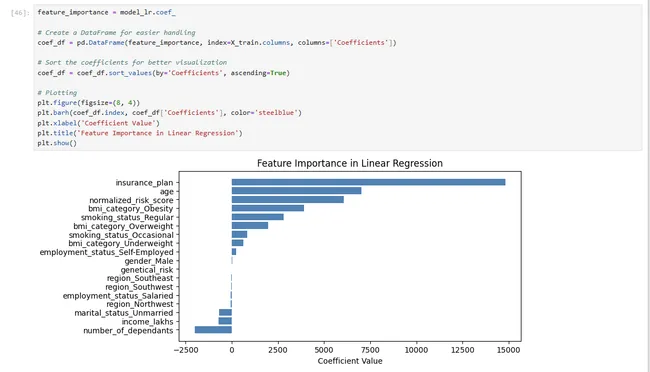
Task: Click the x-axis tick label '10000'
Action: tap(416, 350)
